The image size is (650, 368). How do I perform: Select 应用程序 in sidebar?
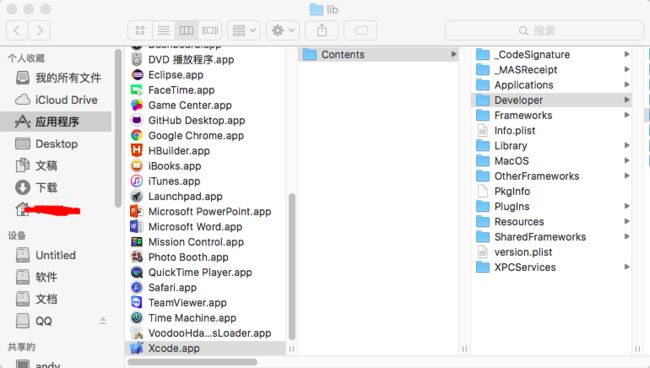pos(56,121)
